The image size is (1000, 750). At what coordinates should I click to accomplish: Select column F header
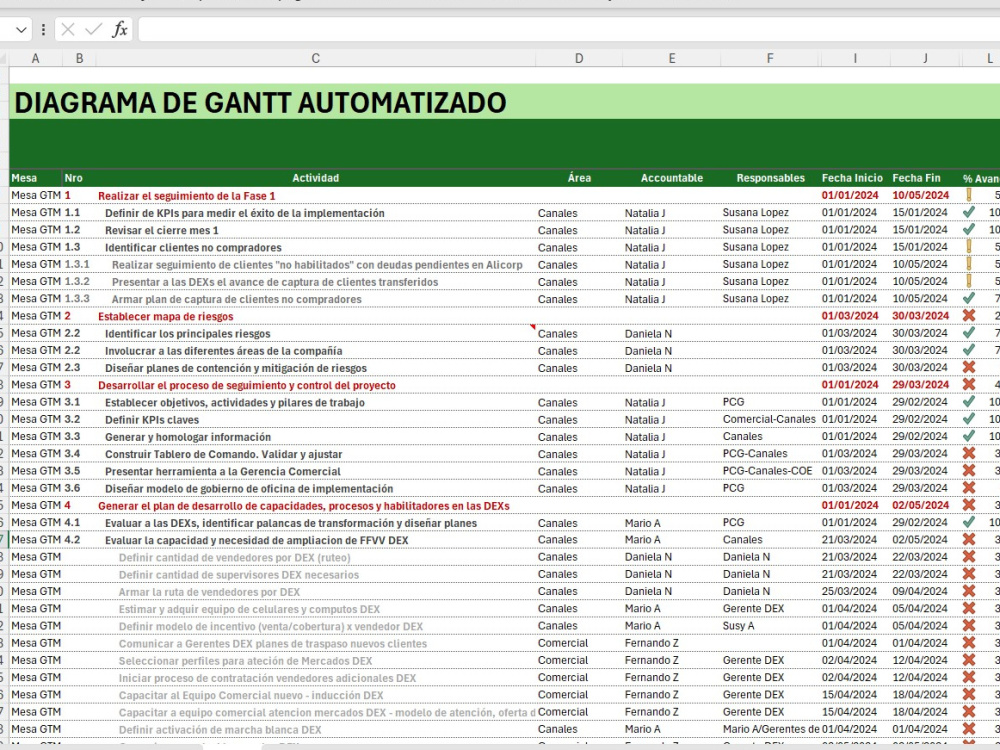(x=770, y=58)
